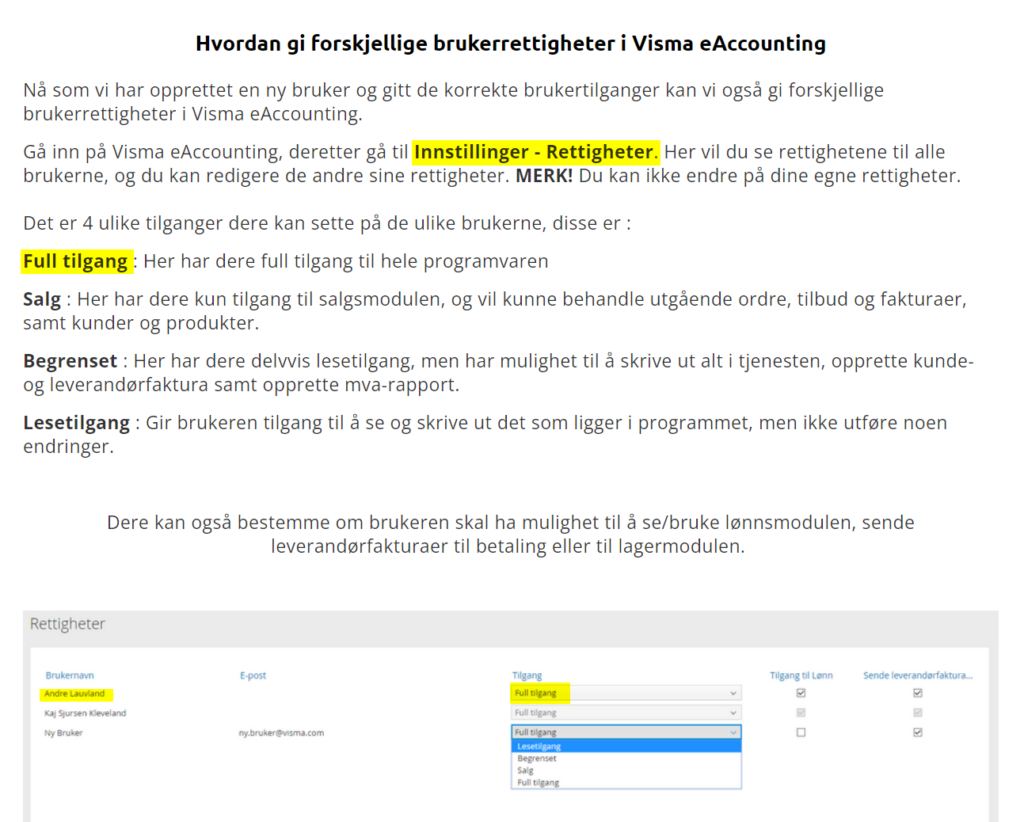Select the Ny Bruker user name
The height and width of the screenshot is (822, 1024).
[64, 733]
